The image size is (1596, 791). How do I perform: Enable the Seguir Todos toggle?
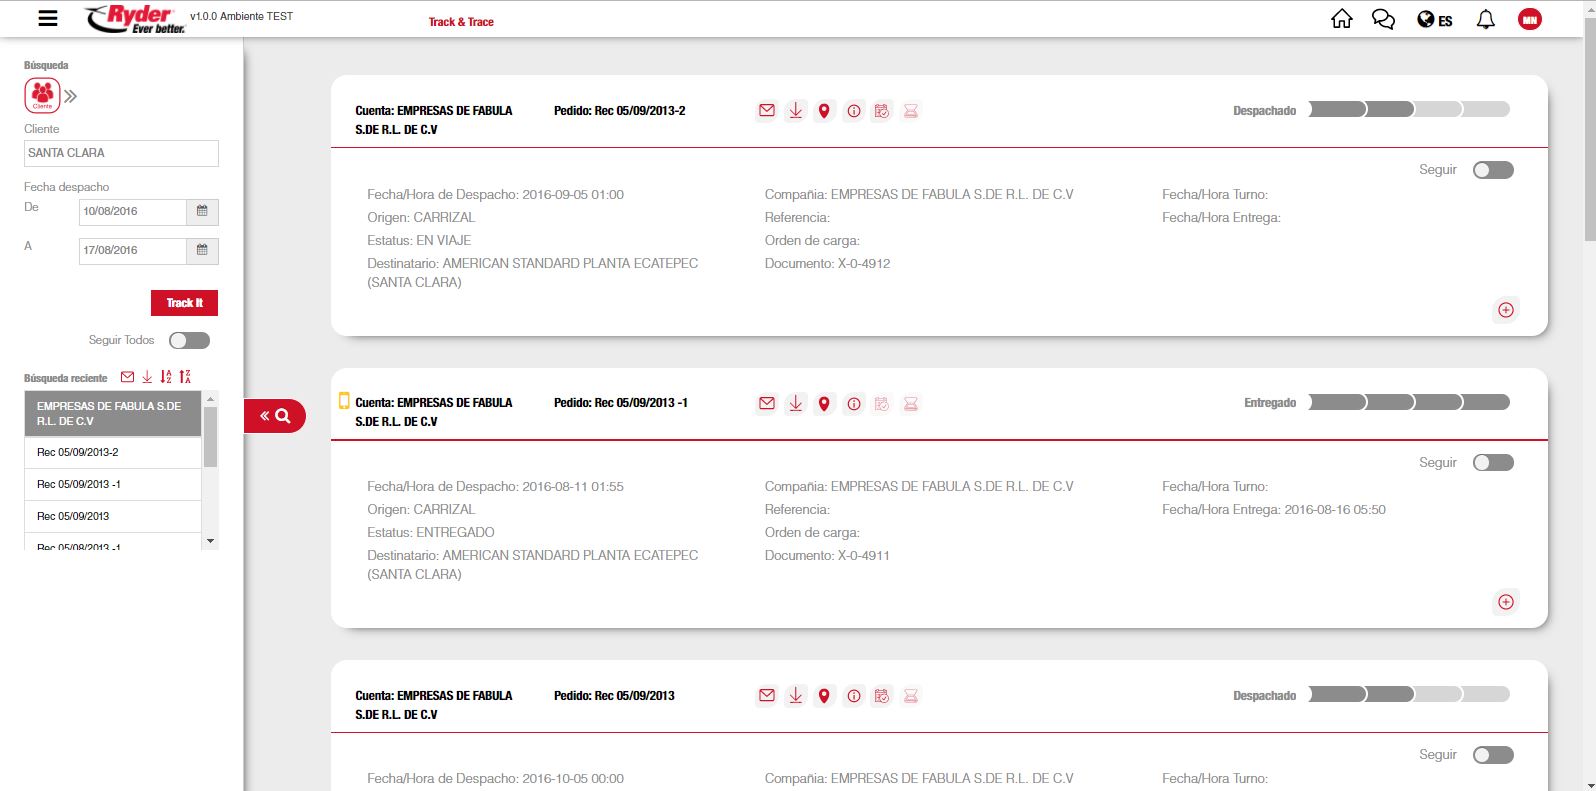point(189,341)
